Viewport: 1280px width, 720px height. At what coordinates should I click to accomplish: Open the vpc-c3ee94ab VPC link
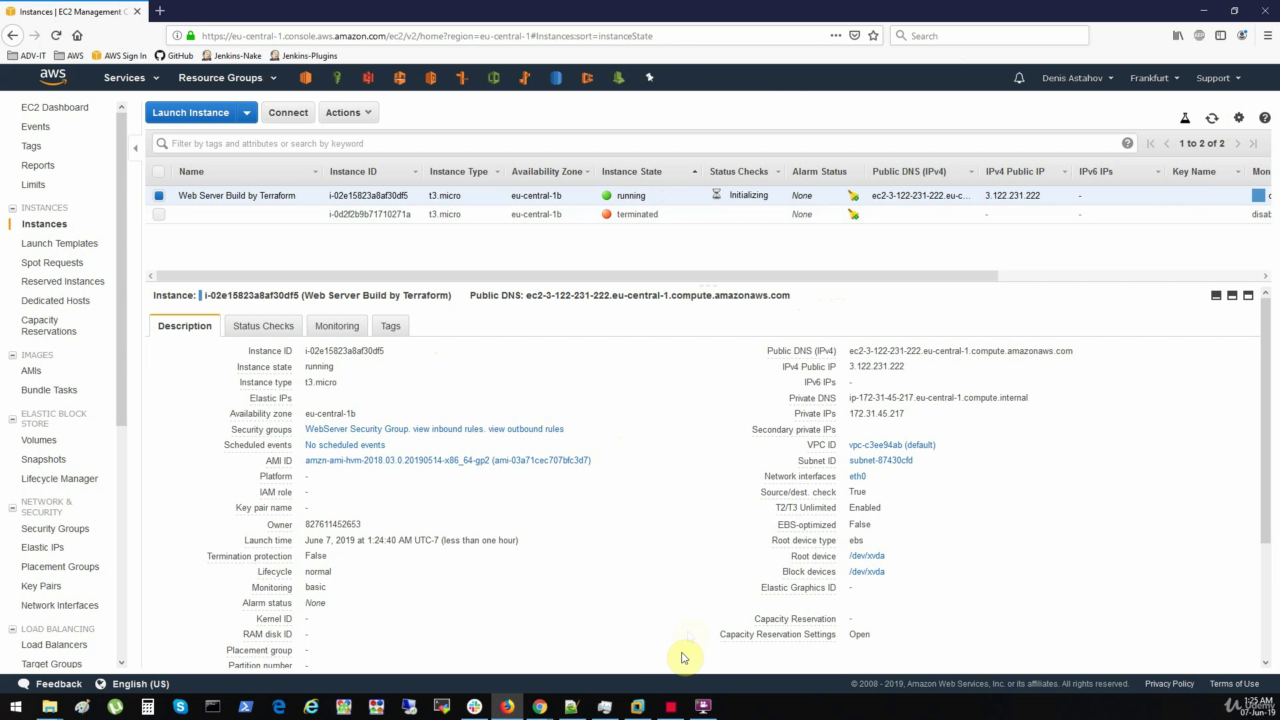click(x=892, y=445)
